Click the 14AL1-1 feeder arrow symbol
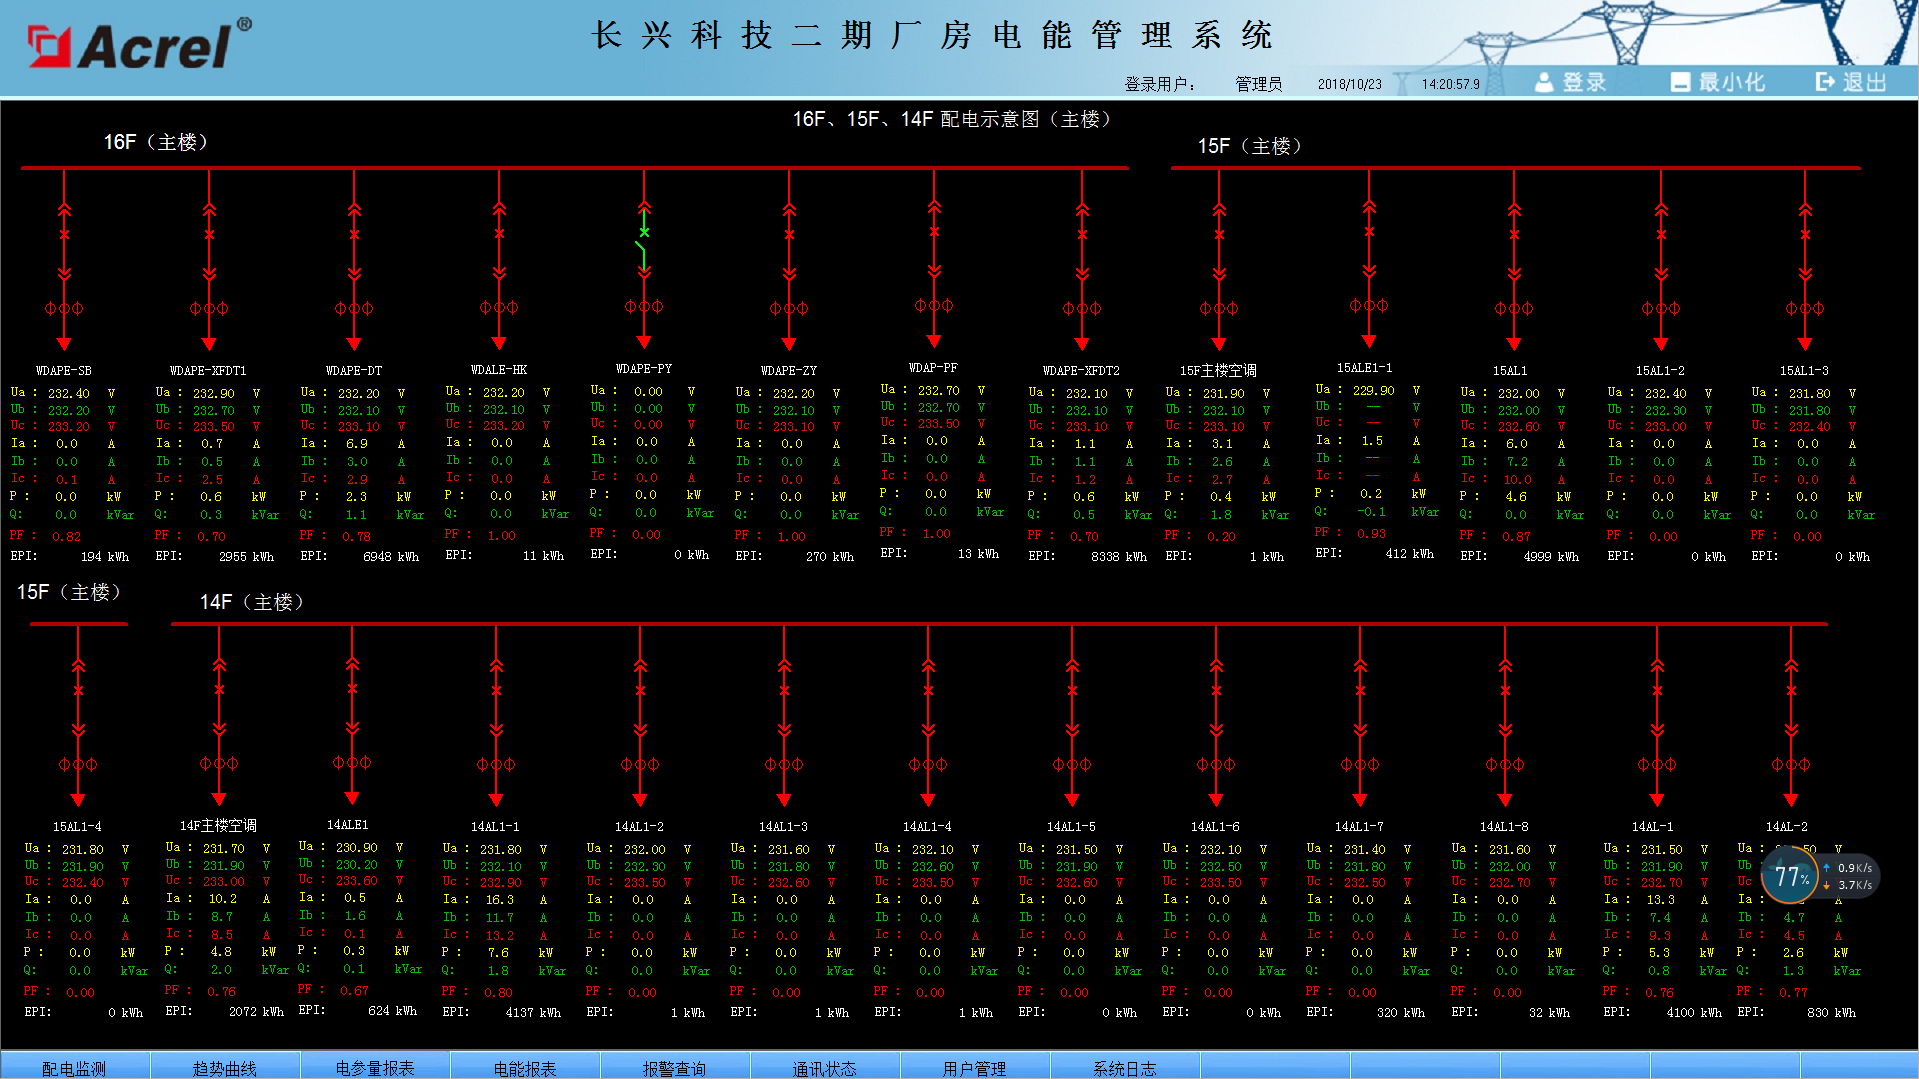The image size is (1919, 1079). tap(496, 799)
